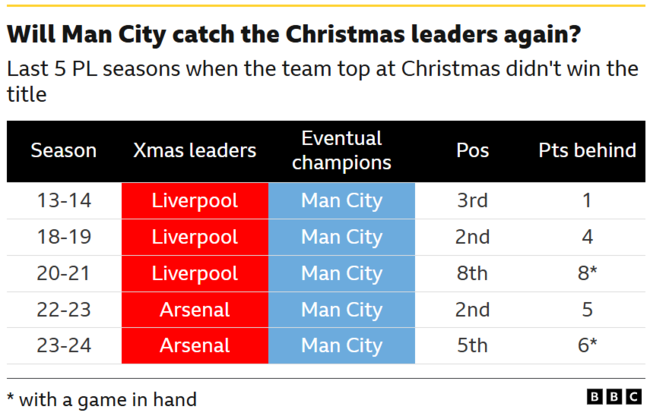The height and width of the screenshot is (419, 650).
Task: Select the 8th position cell
Action: (472, 273)
